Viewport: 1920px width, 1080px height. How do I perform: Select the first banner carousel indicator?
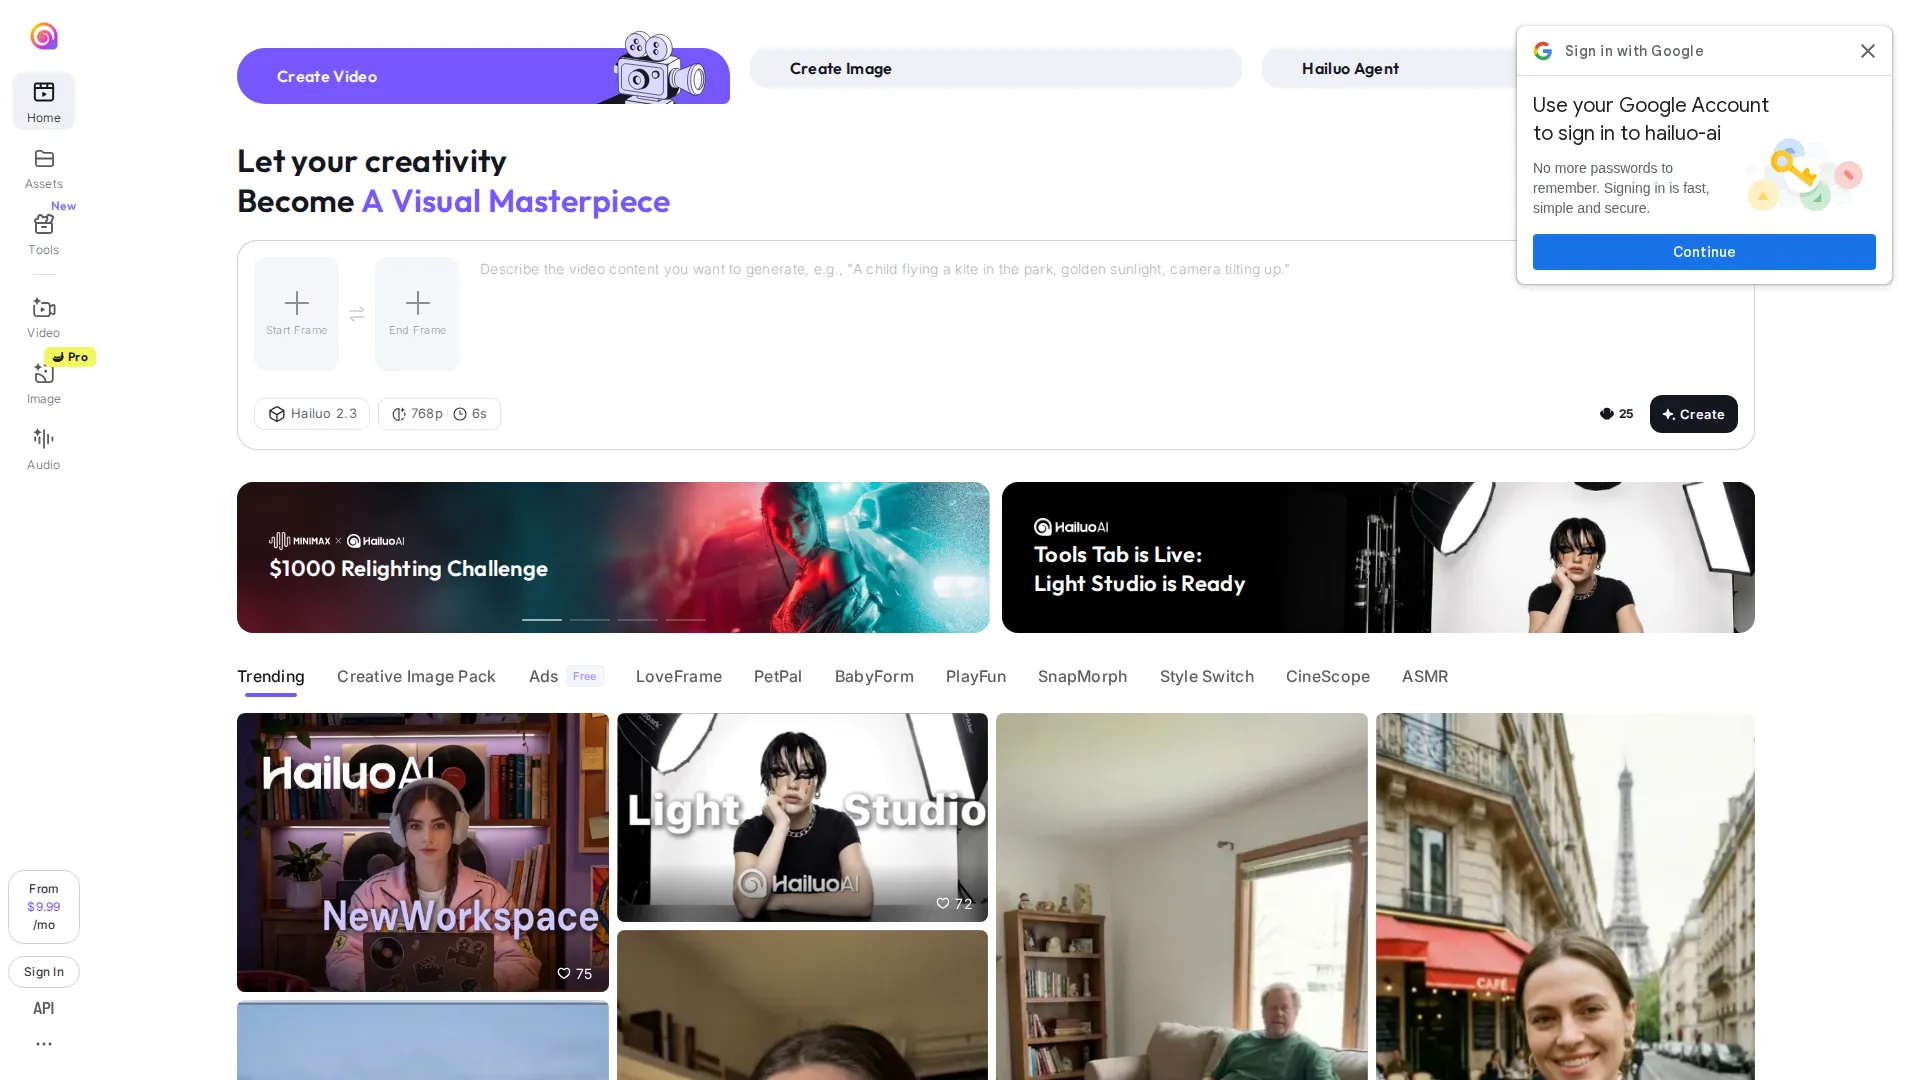[x=542, y=620]
